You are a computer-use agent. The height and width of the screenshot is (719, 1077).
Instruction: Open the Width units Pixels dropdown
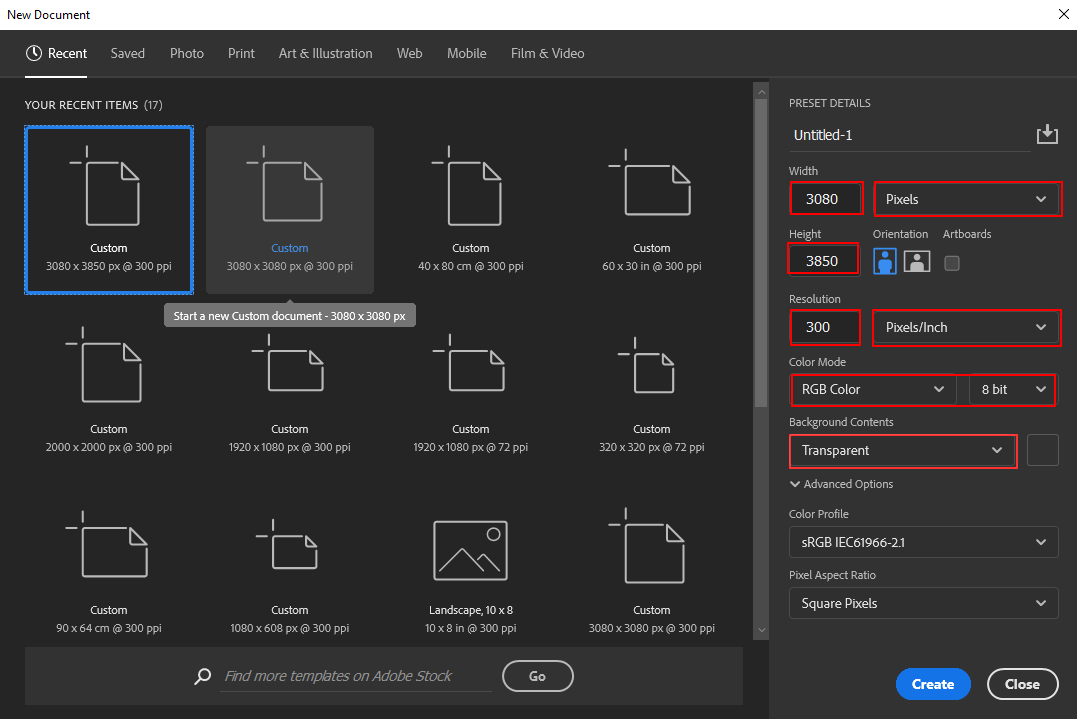tap(966, 199)
